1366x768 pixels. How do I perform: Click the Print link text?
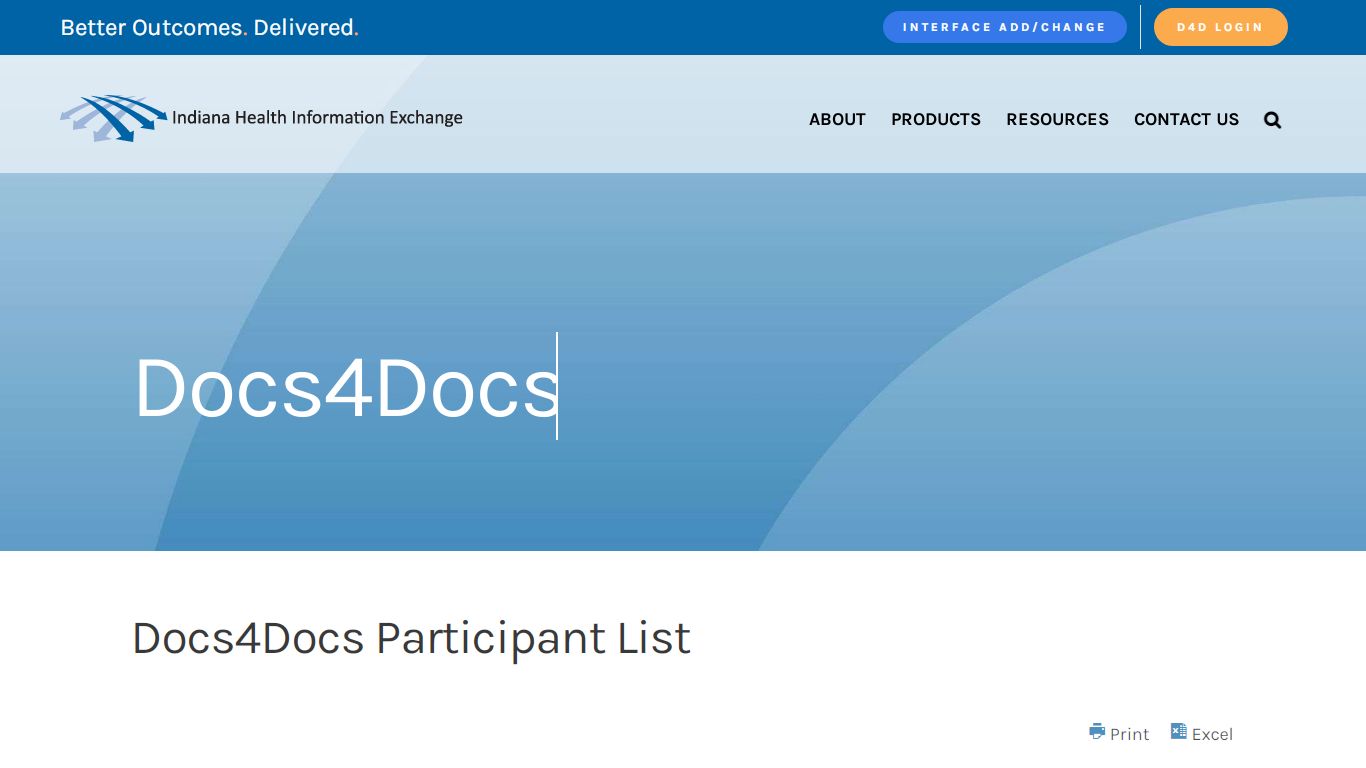[x=1130, y=734]
